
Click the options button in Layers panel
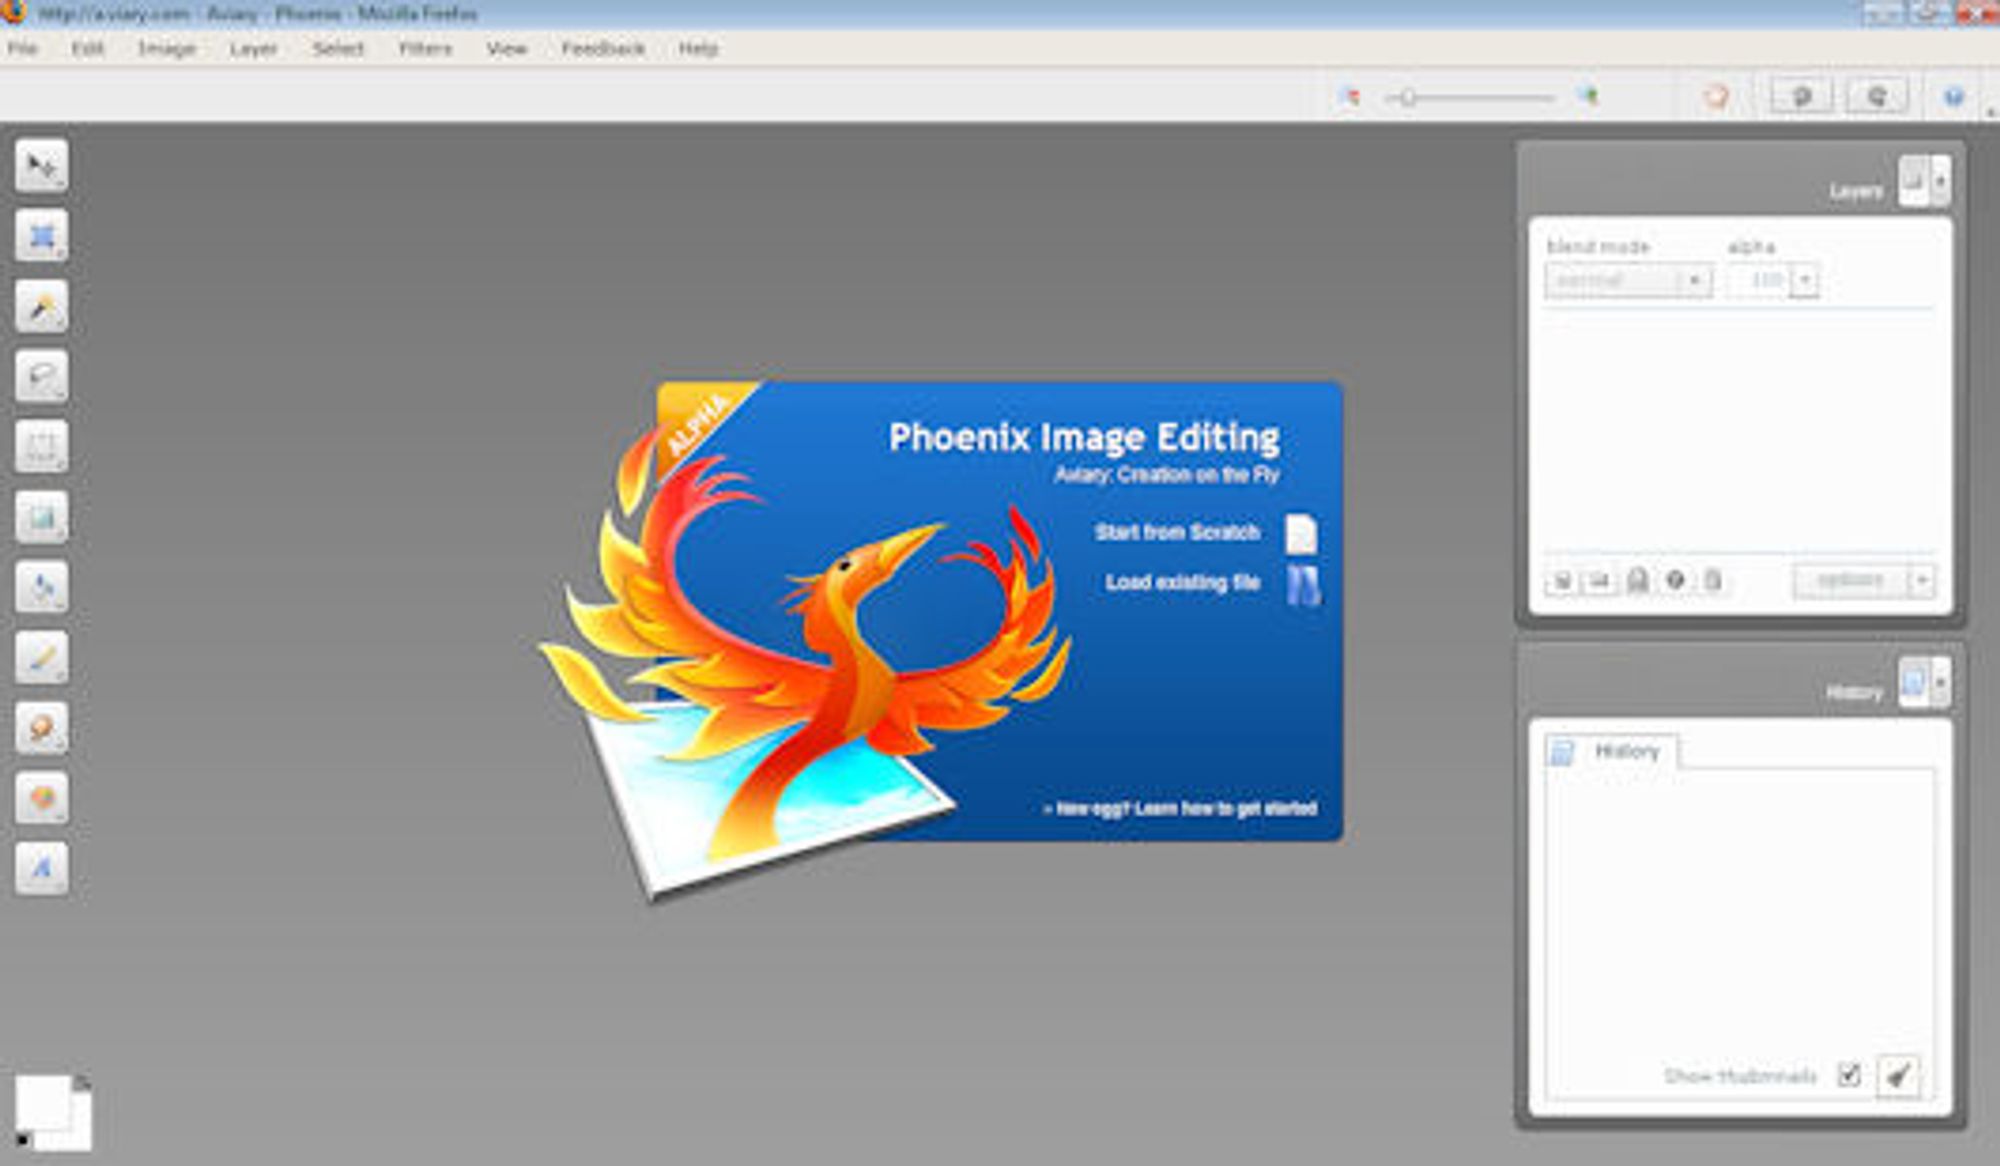[1851, 580]
